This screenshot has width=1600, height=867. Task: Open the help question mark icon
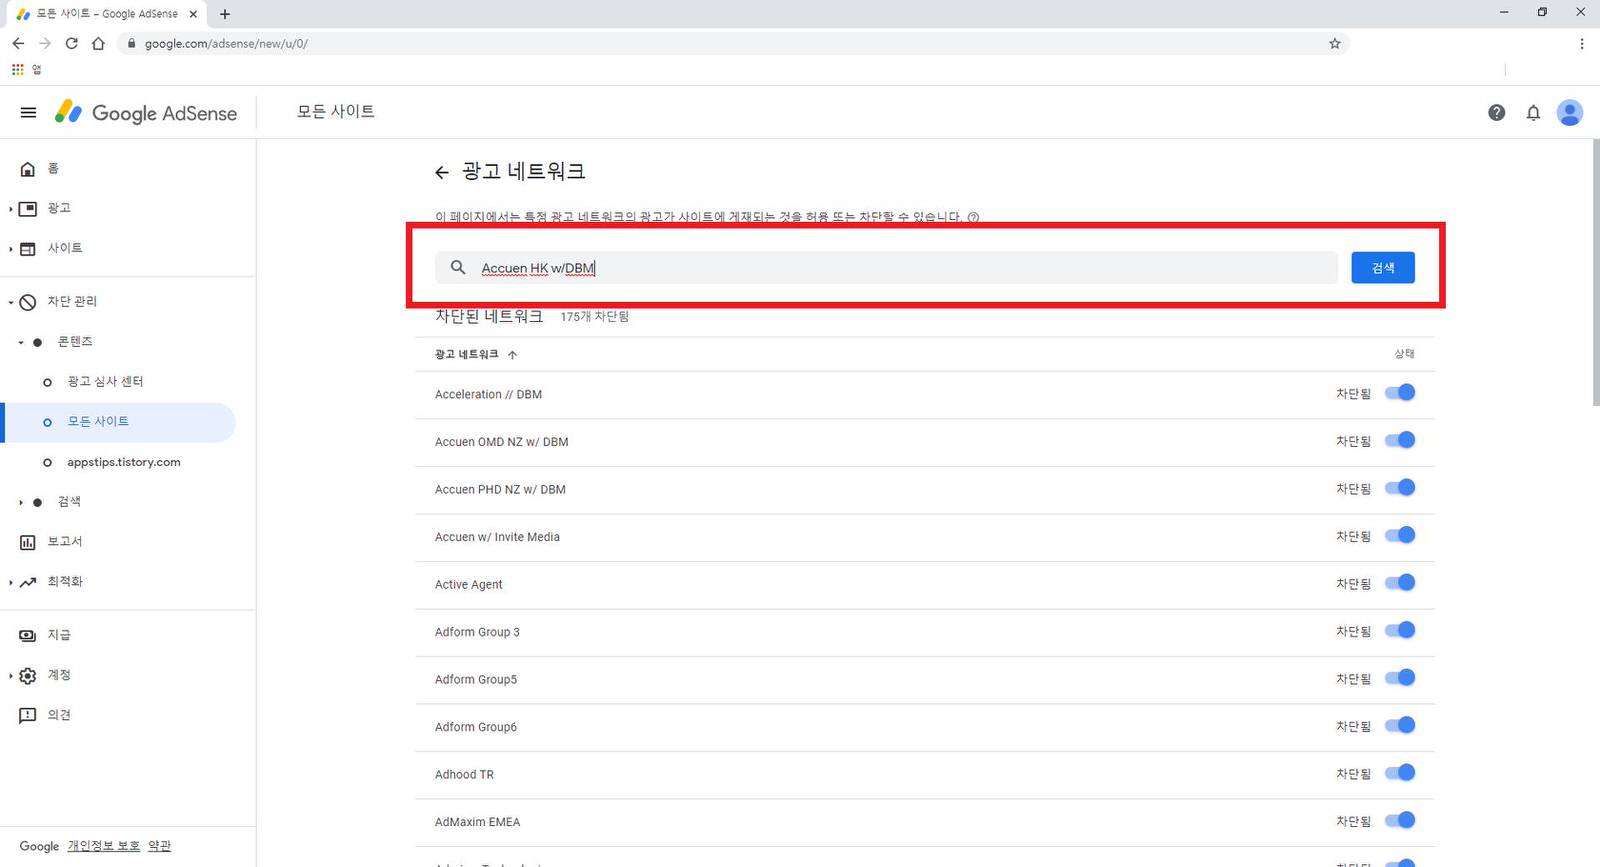[x=1496, y=113]
